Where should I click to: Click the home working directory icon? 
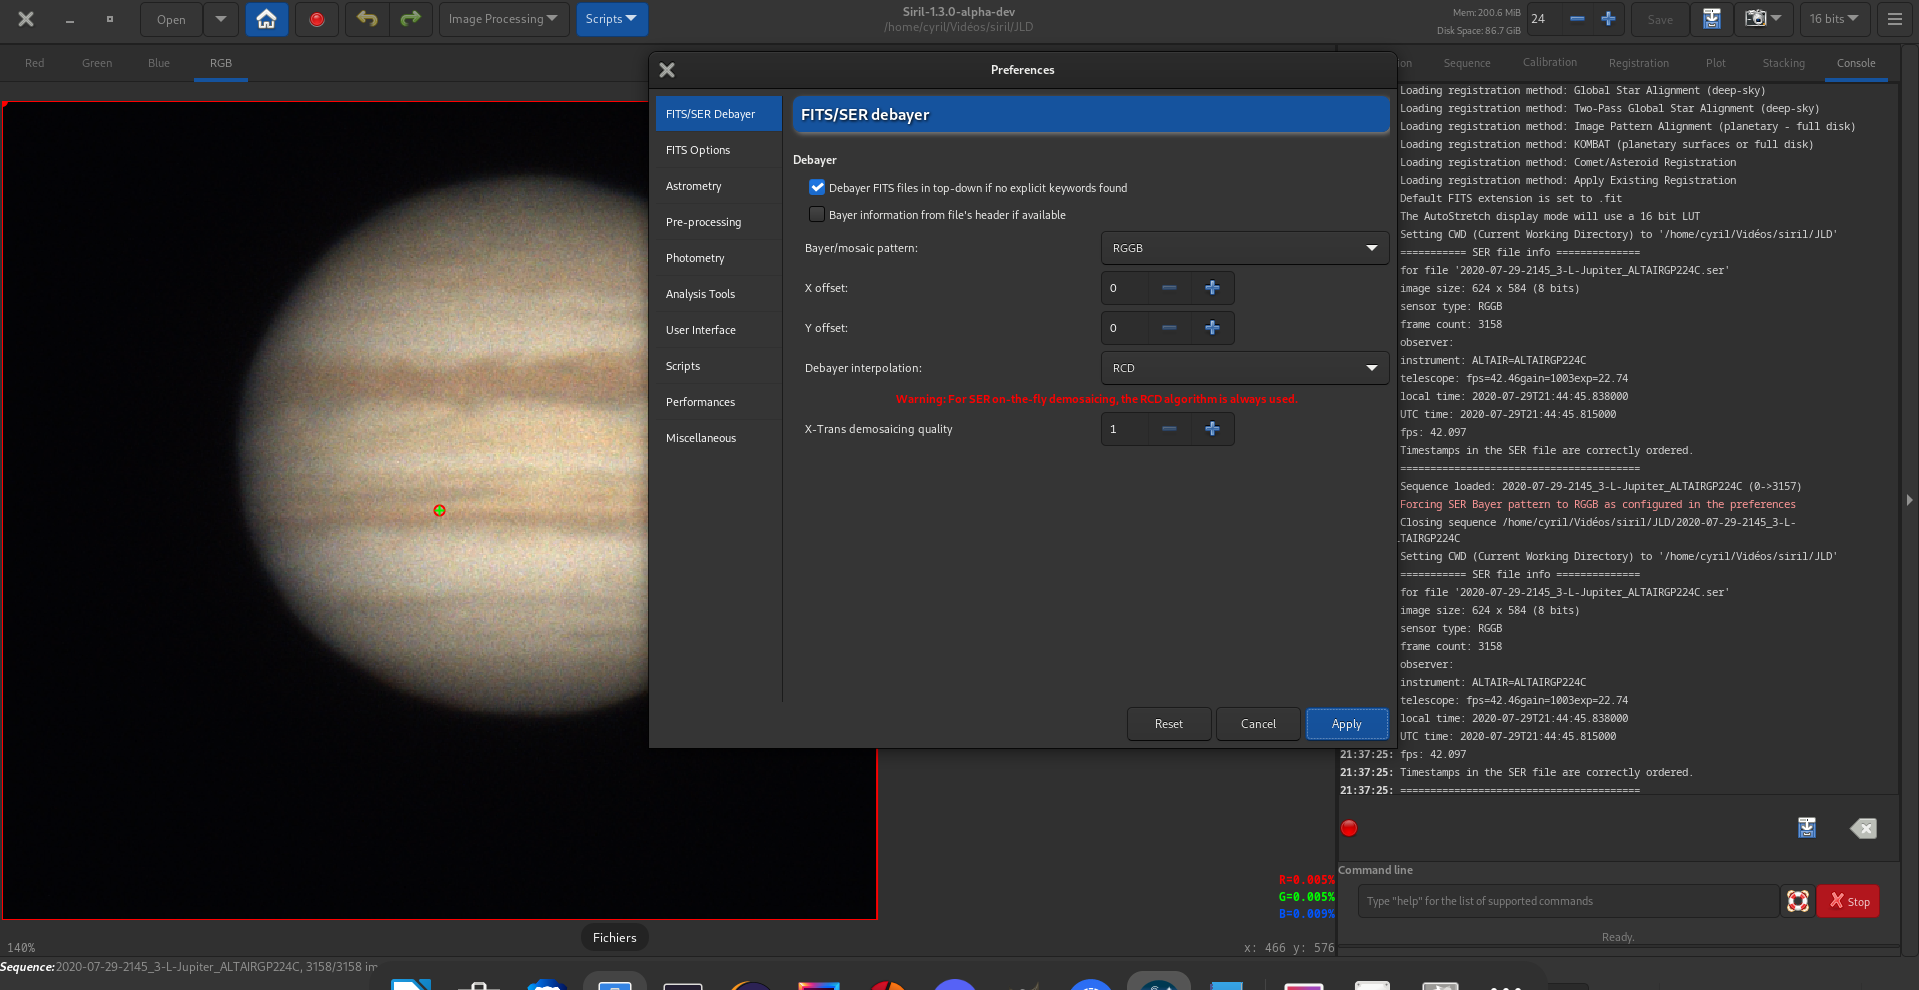pos(266,19)
